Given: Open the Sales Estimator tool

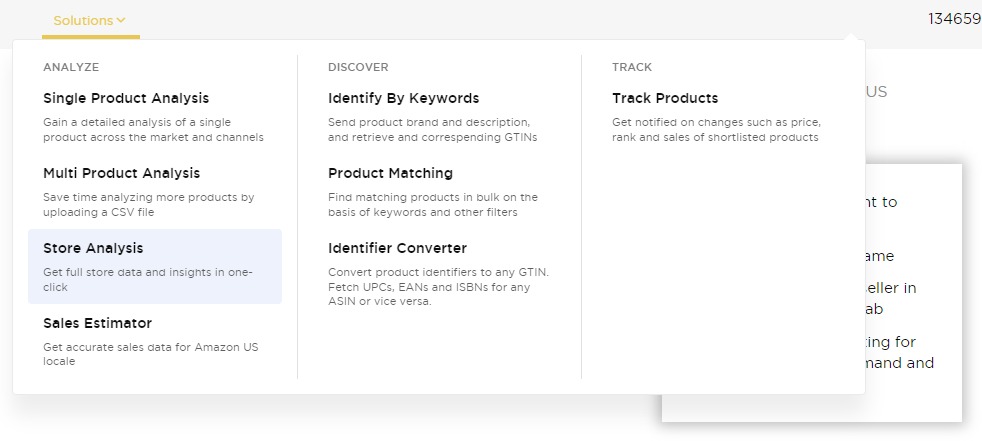Looking at the screenshot, I should point(97,323).
